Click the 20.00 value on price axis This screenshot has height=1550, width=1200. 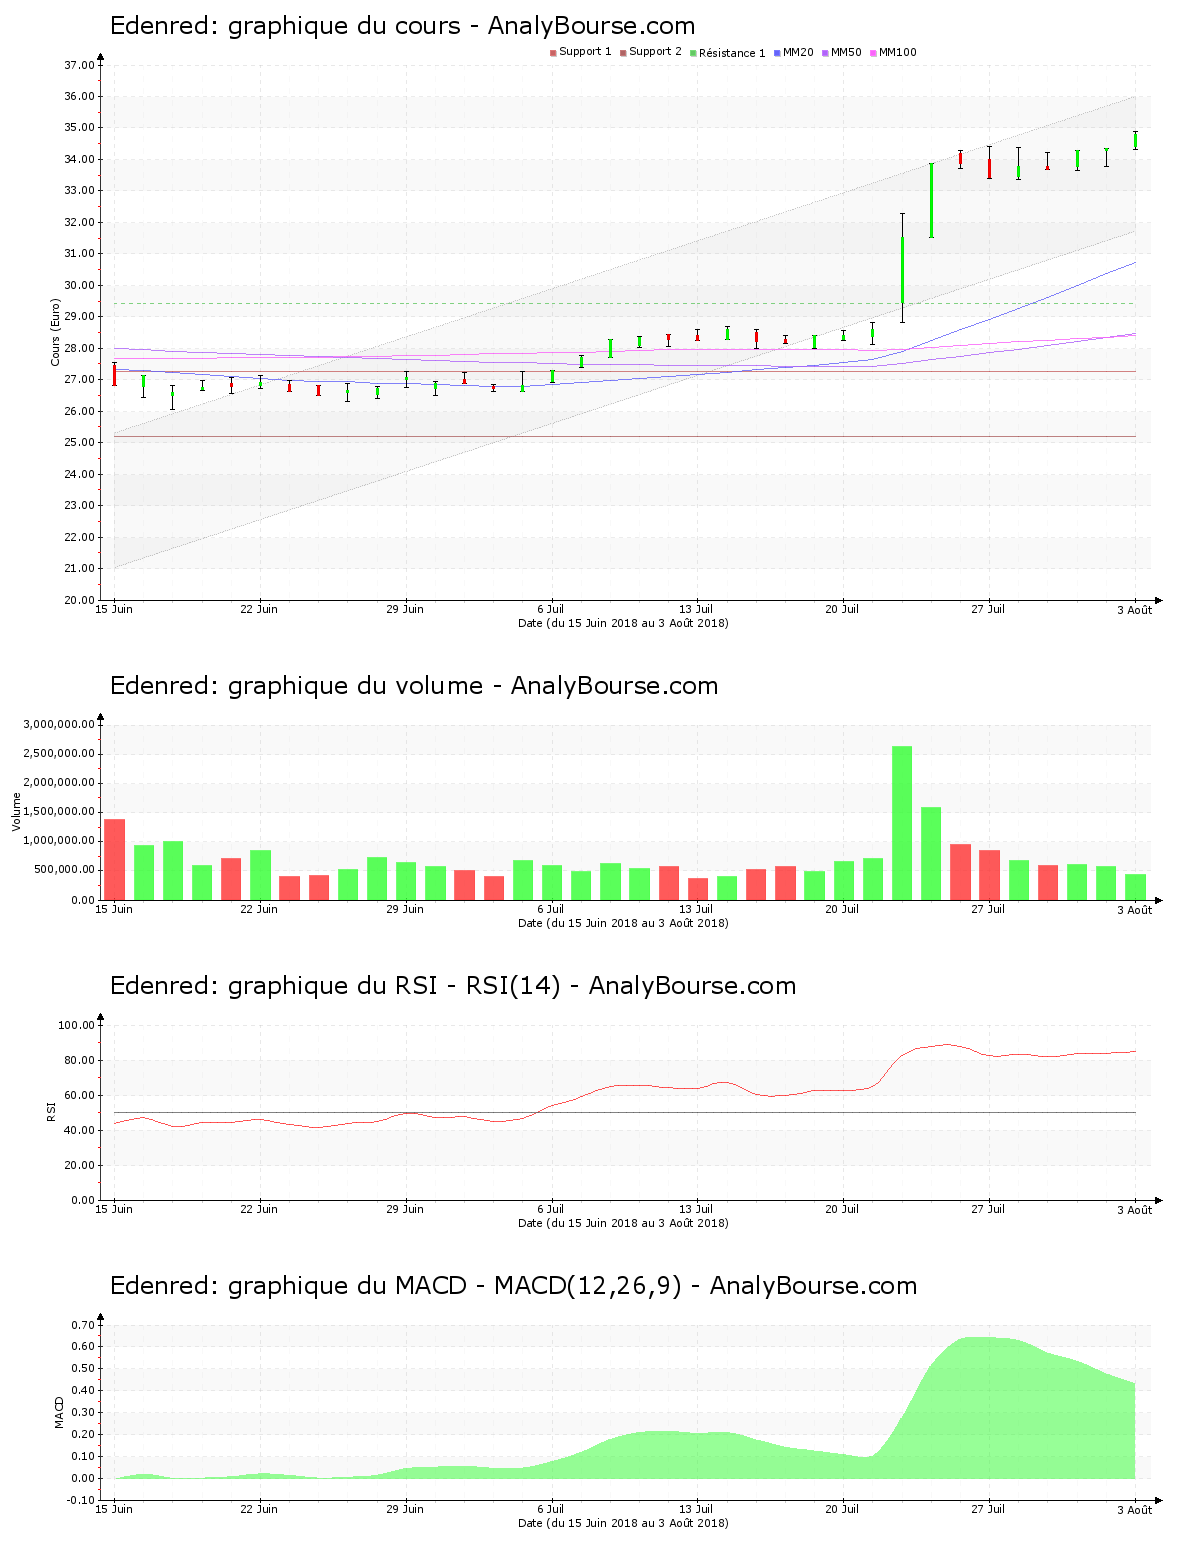click(79, 600)
